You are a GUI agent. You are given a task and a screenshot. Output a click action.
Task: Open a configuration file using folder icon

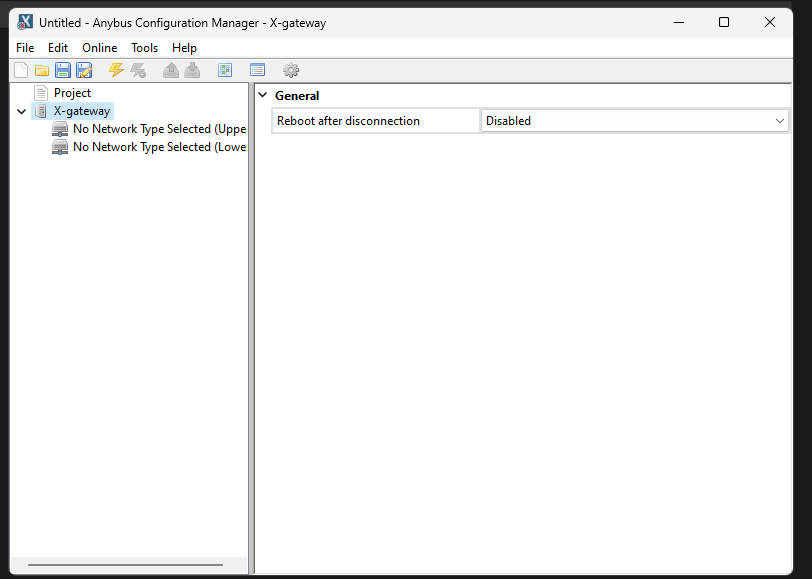pyautogui.click(x=42, y=70)
